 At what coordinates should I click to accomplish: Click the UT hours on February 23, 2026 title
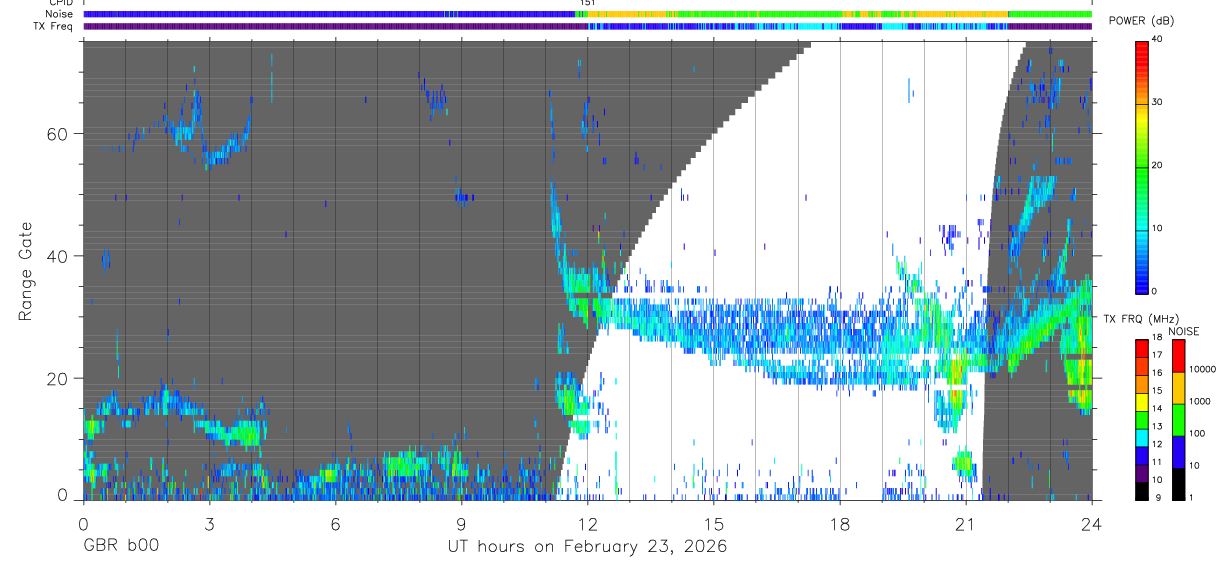pyautogui.click(x=587, y=546)
